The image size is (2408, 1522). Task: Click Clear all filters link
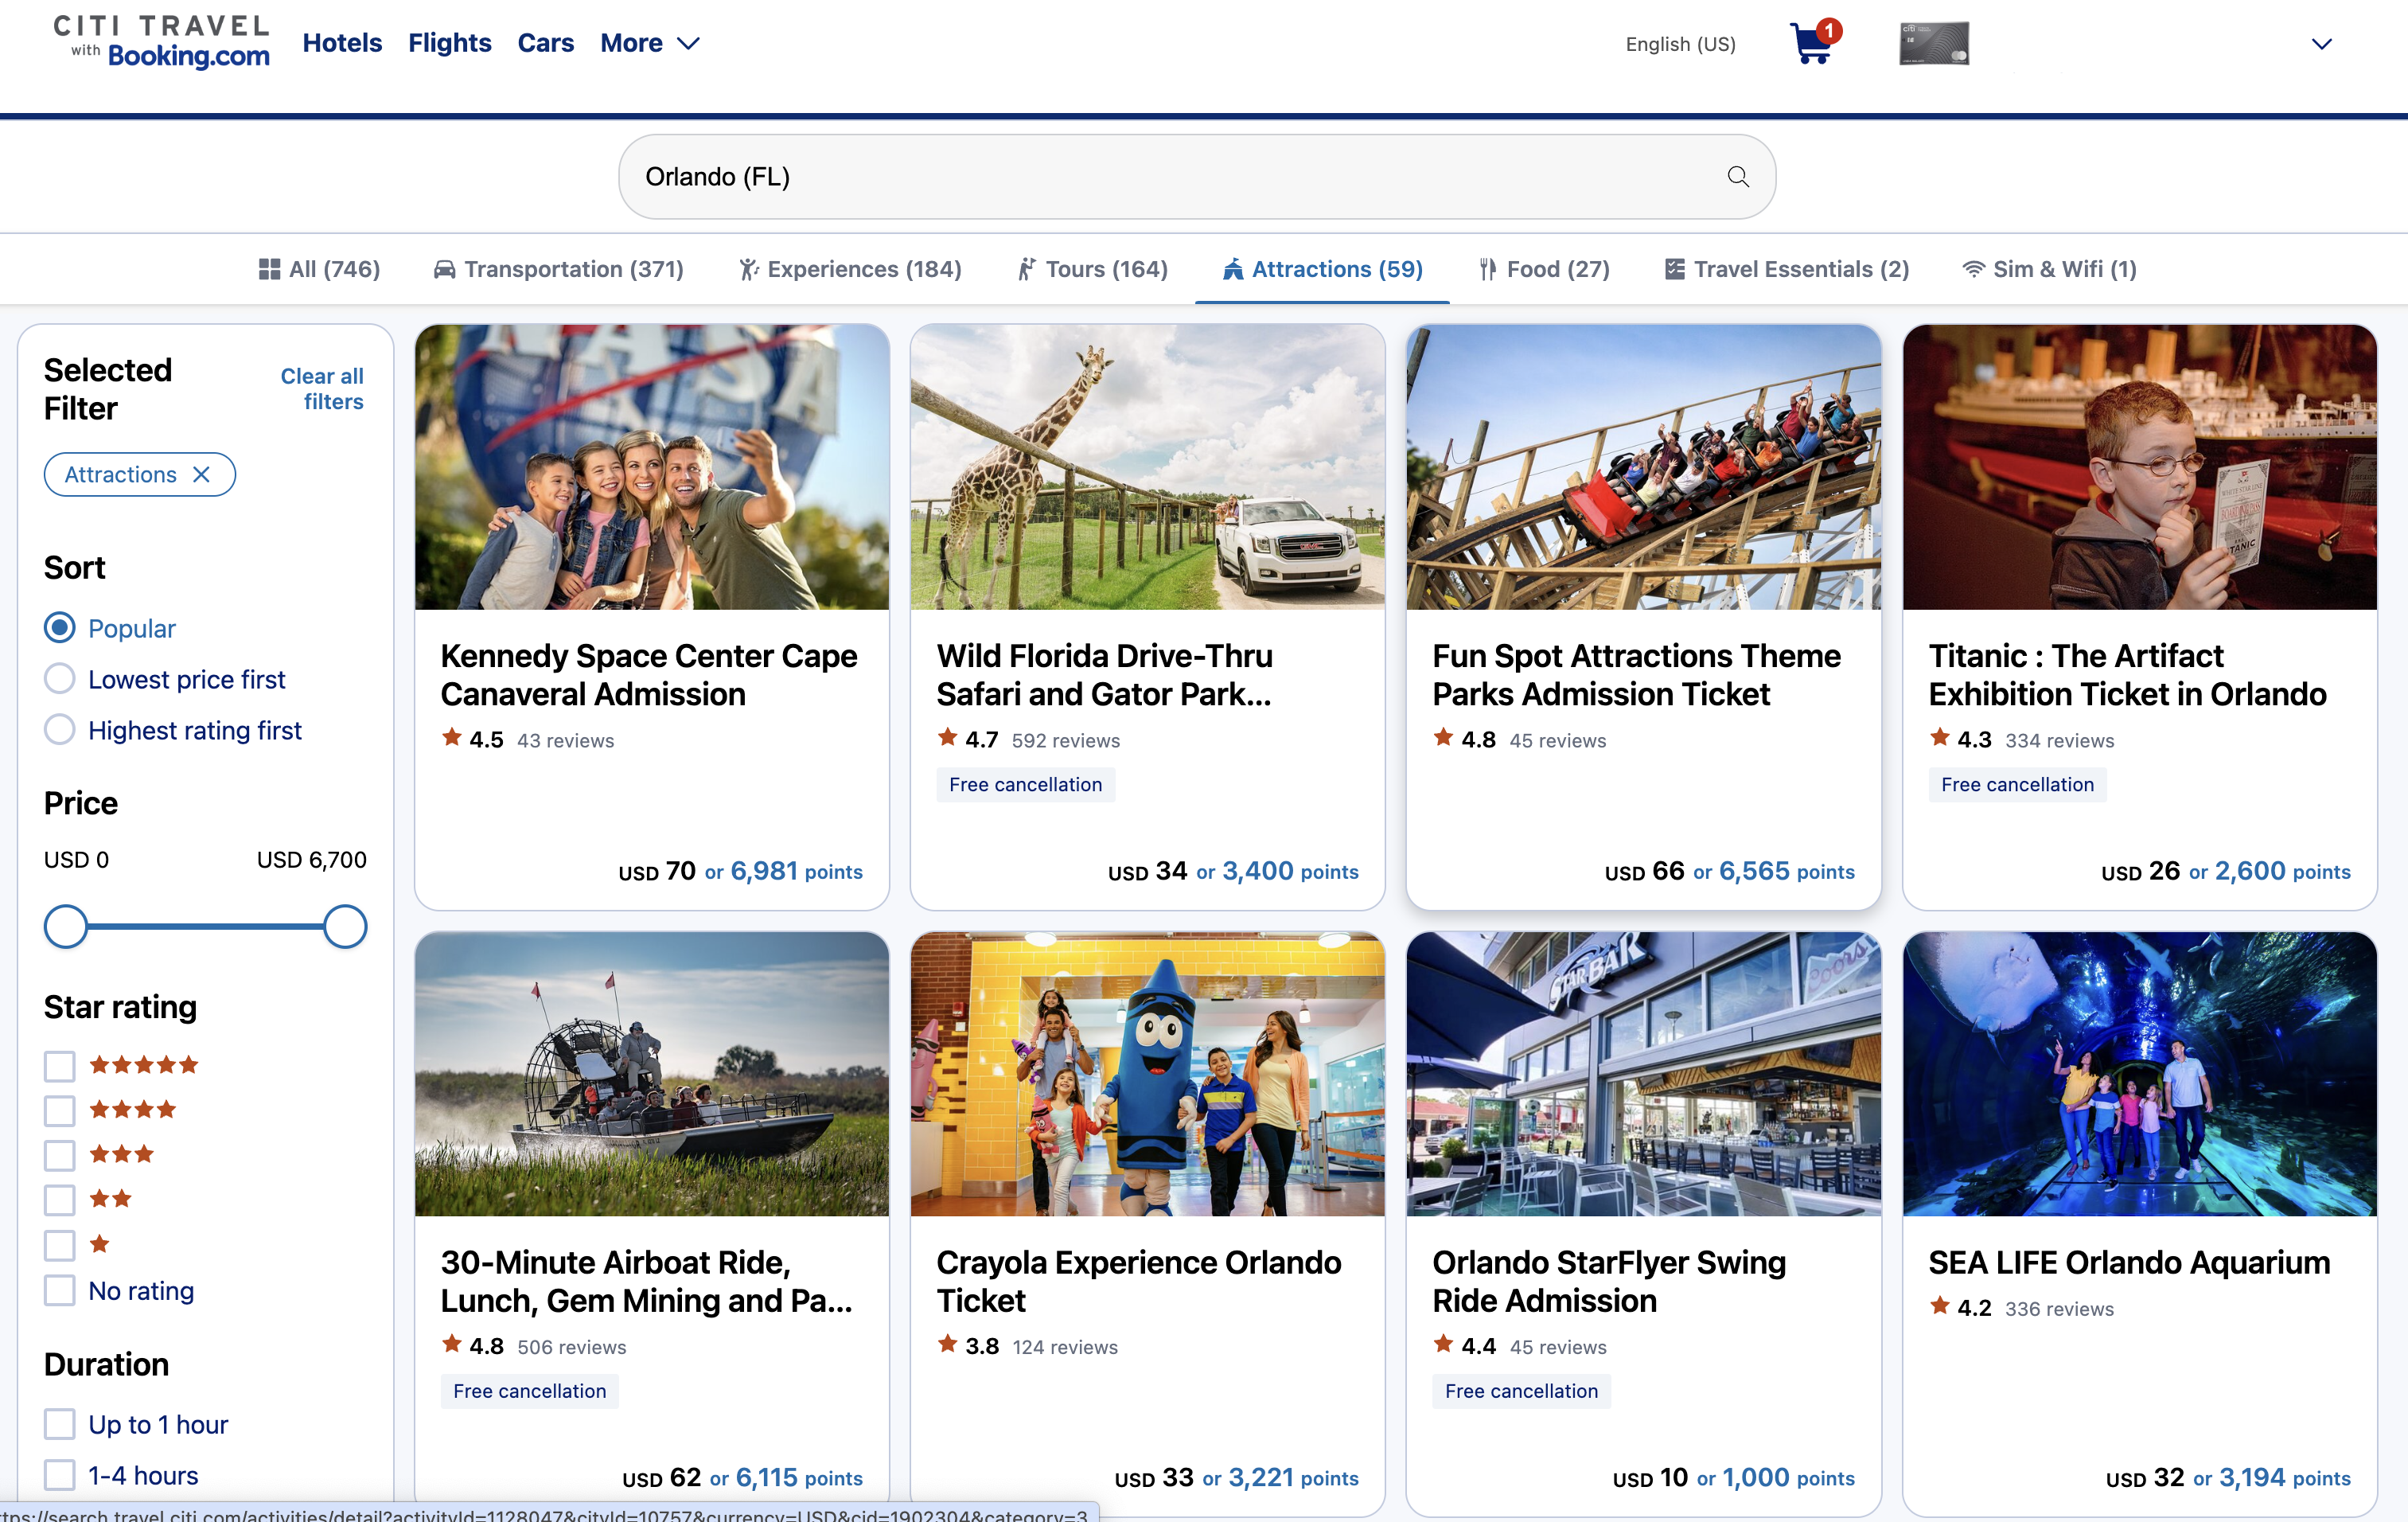(322, 388)
